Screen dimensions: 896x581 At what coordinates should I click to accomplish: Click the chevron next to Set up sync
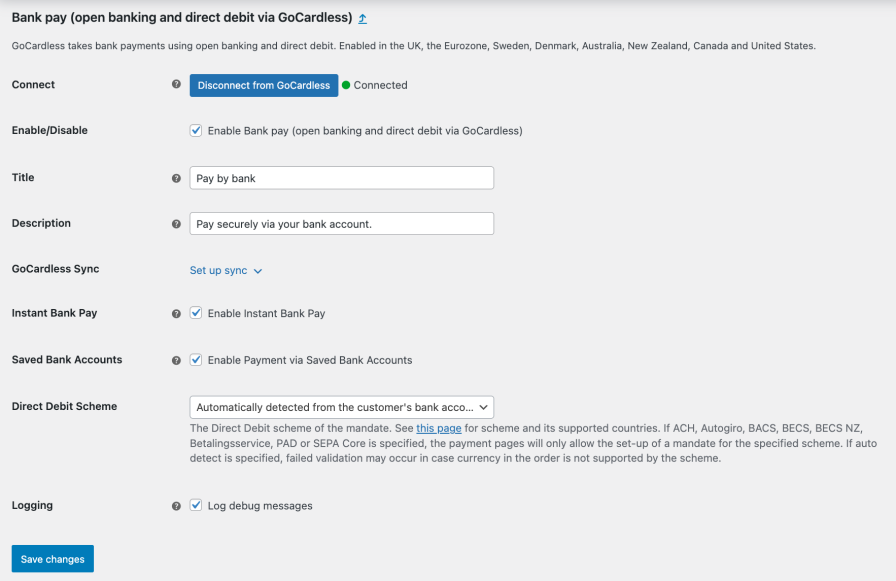[x=258, y=271]
